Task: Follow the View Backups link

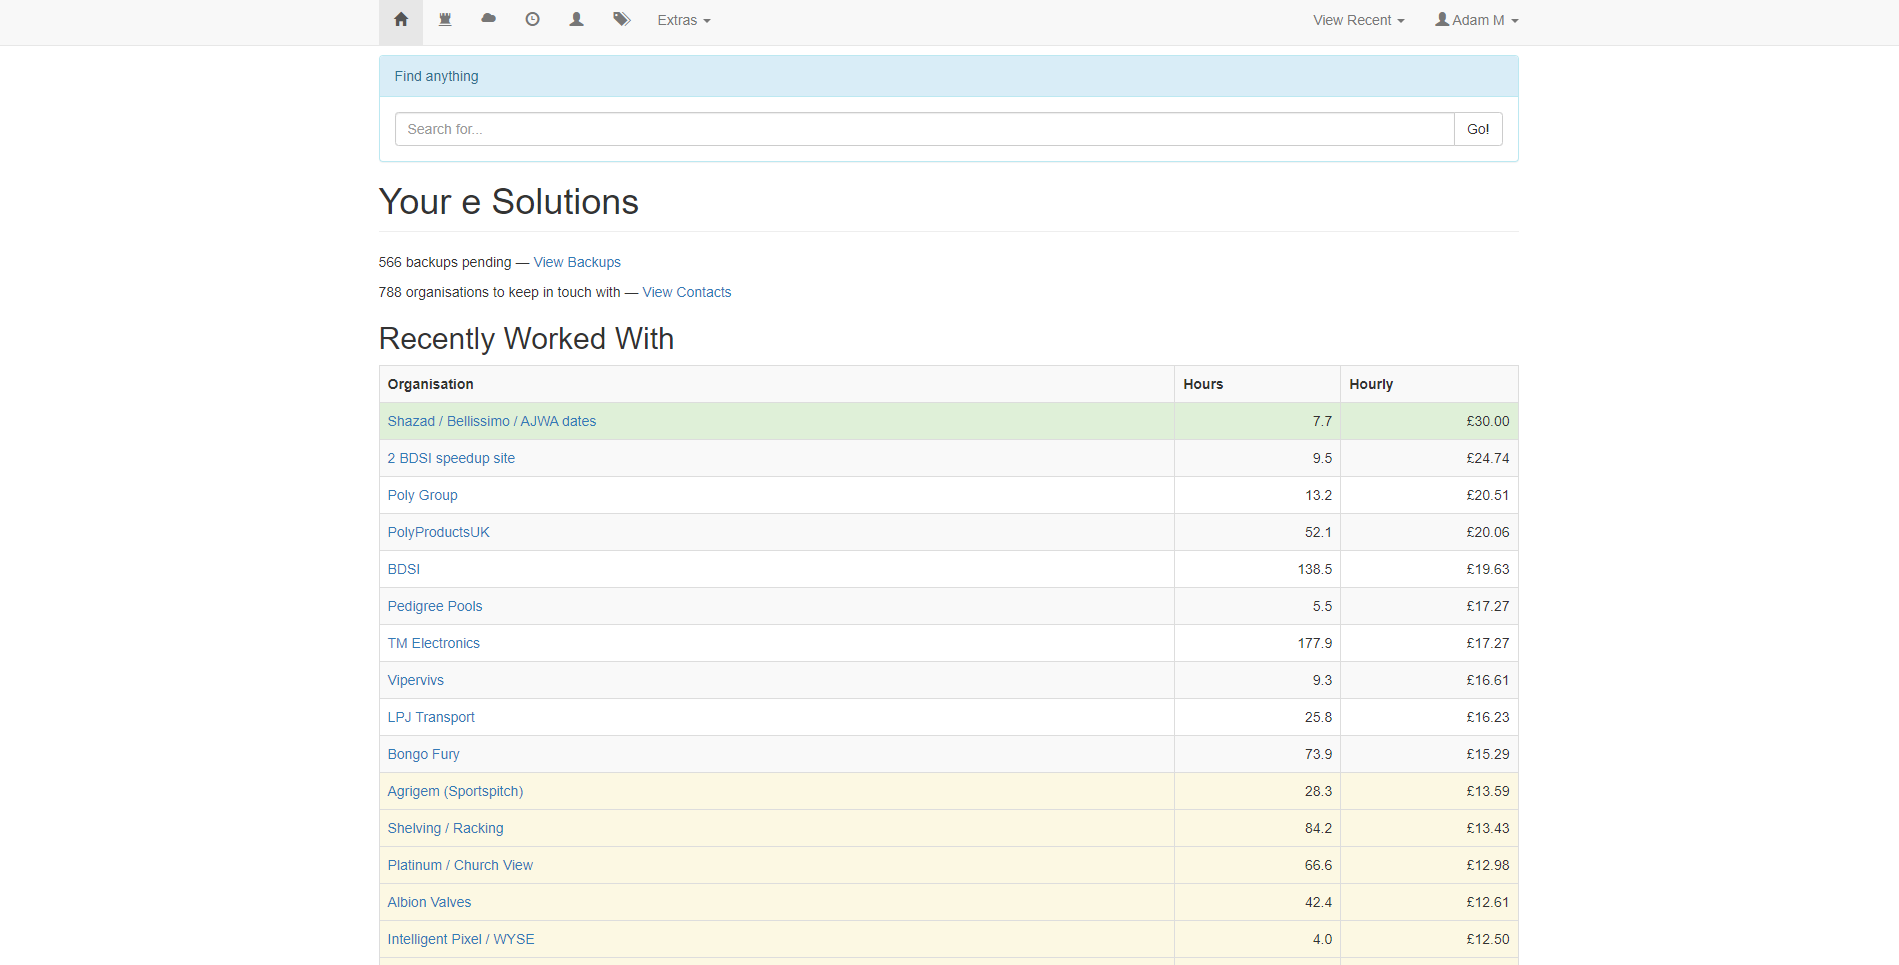Action: (577, 263)
